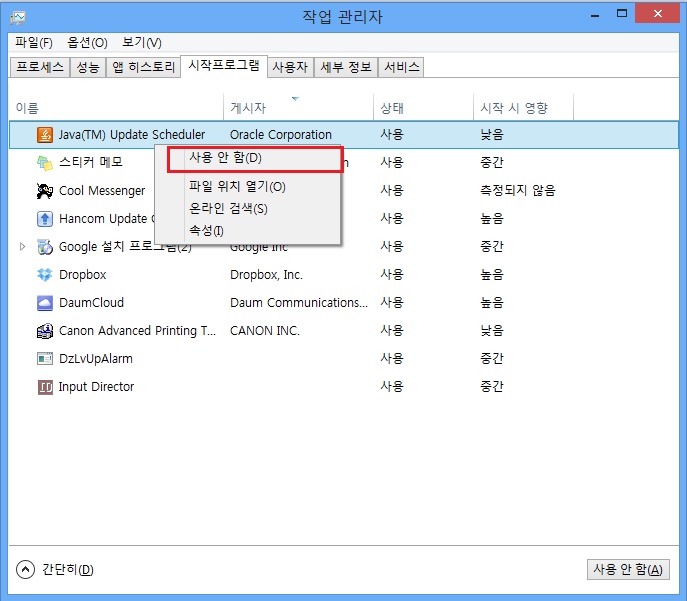The image size is (687, 601).
Task: Open the 파일(F) menu
Action: click(x=34, y=42)
